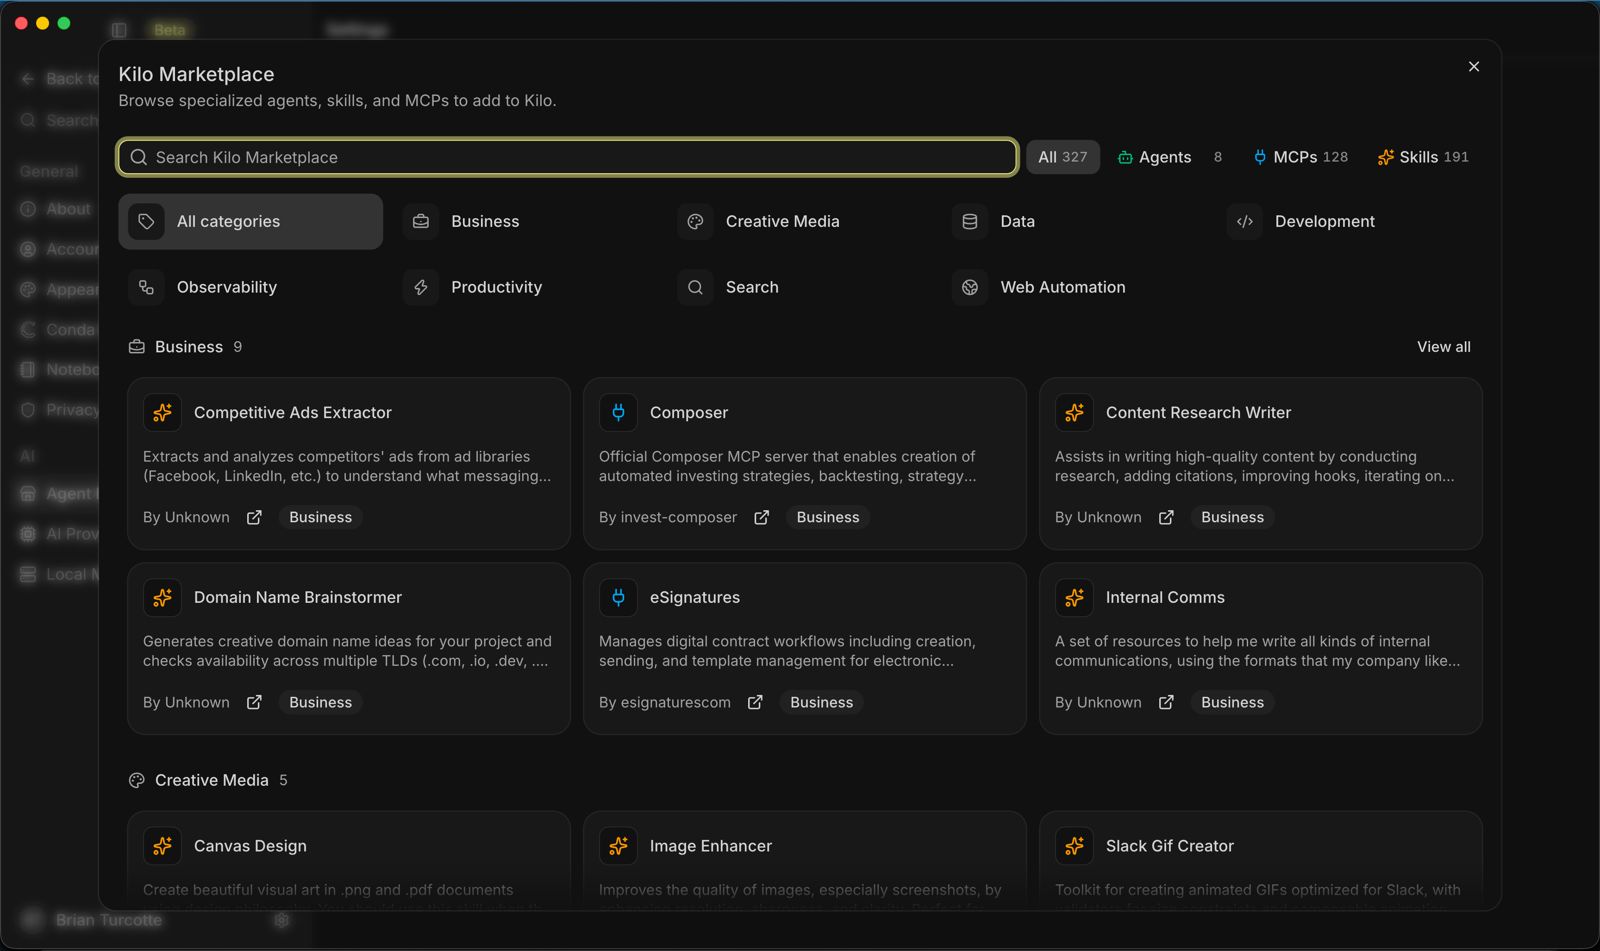Open Internal Comms external link icon
The width and height of the screenshot is (1600, 951).
[1166, 702]
